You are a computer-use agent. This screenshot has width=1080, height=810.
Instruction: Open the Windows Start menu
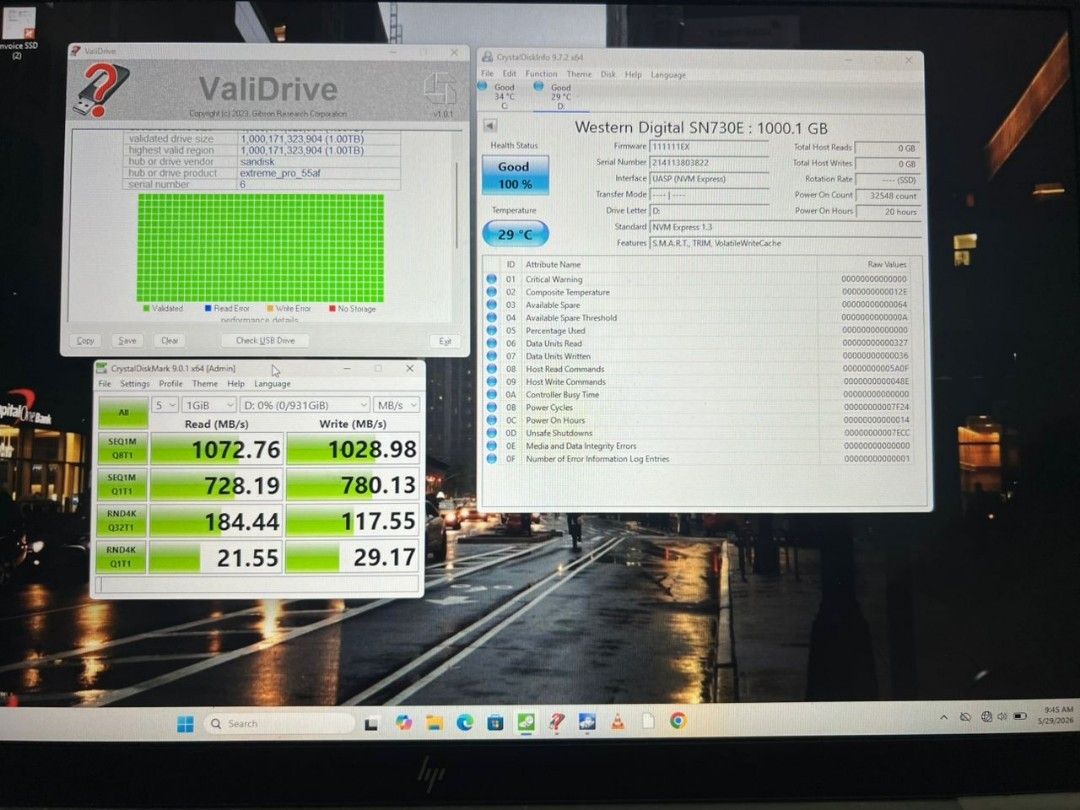pos(185,724)
